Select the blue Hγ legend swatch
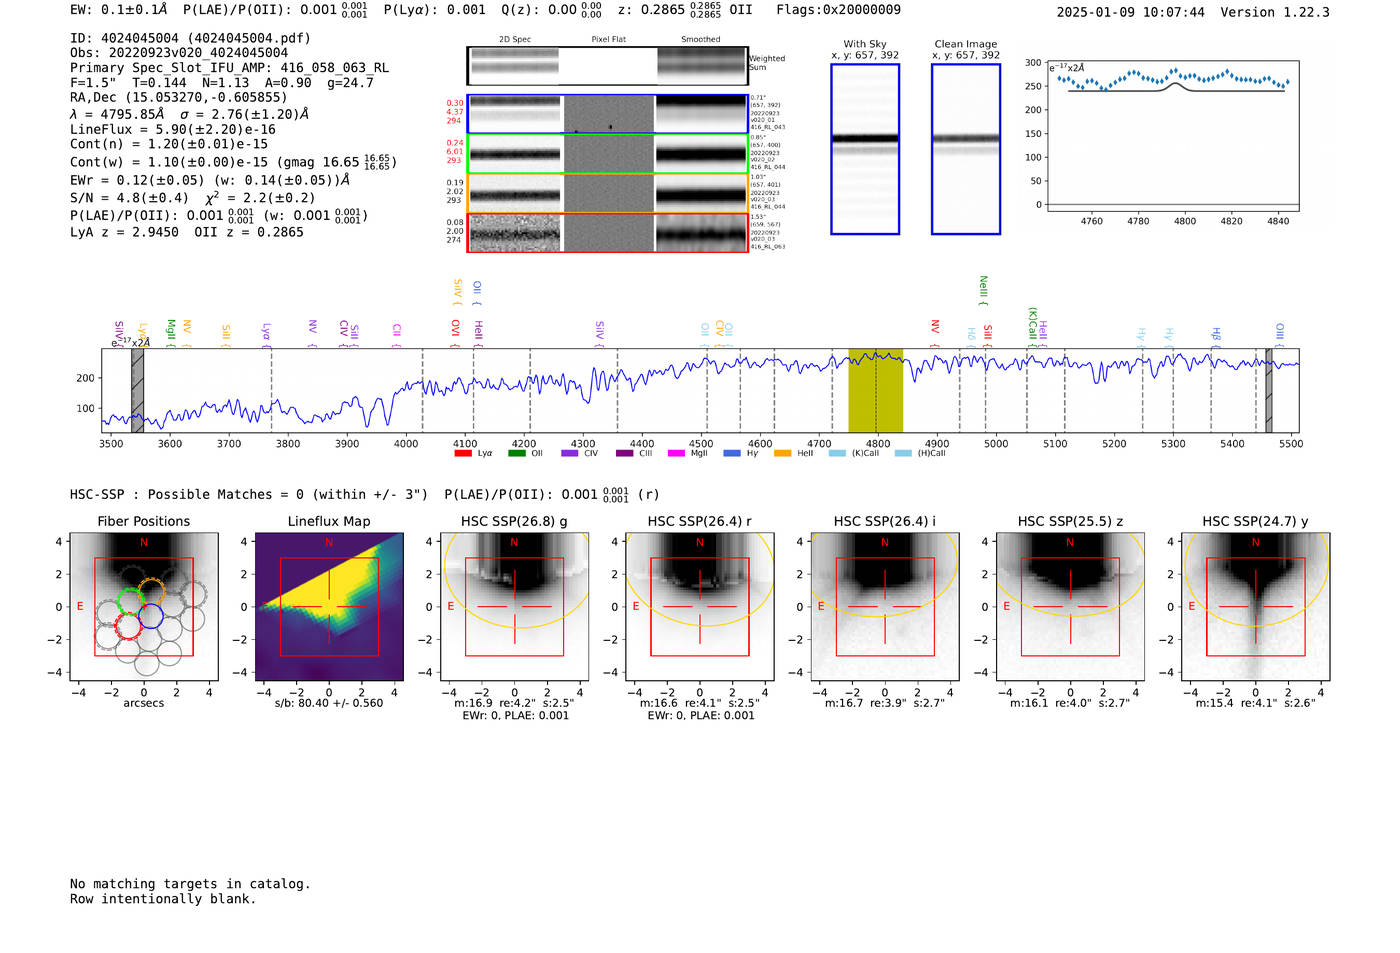This screenshot has height=953, width=1400. 732,453
